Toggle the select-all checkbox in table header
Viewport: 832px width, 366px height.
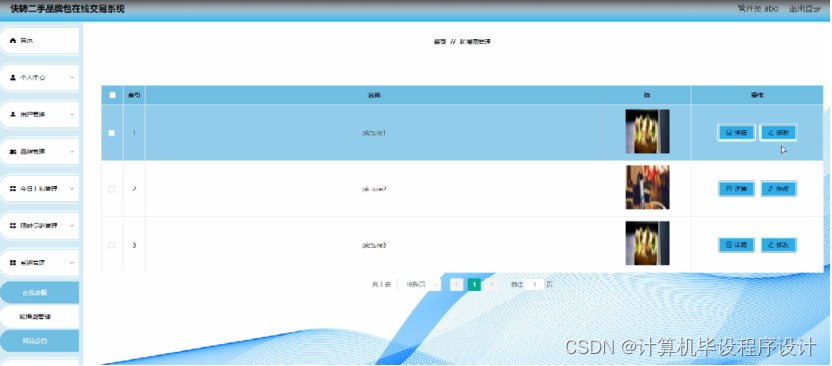(x=112, y=95)
